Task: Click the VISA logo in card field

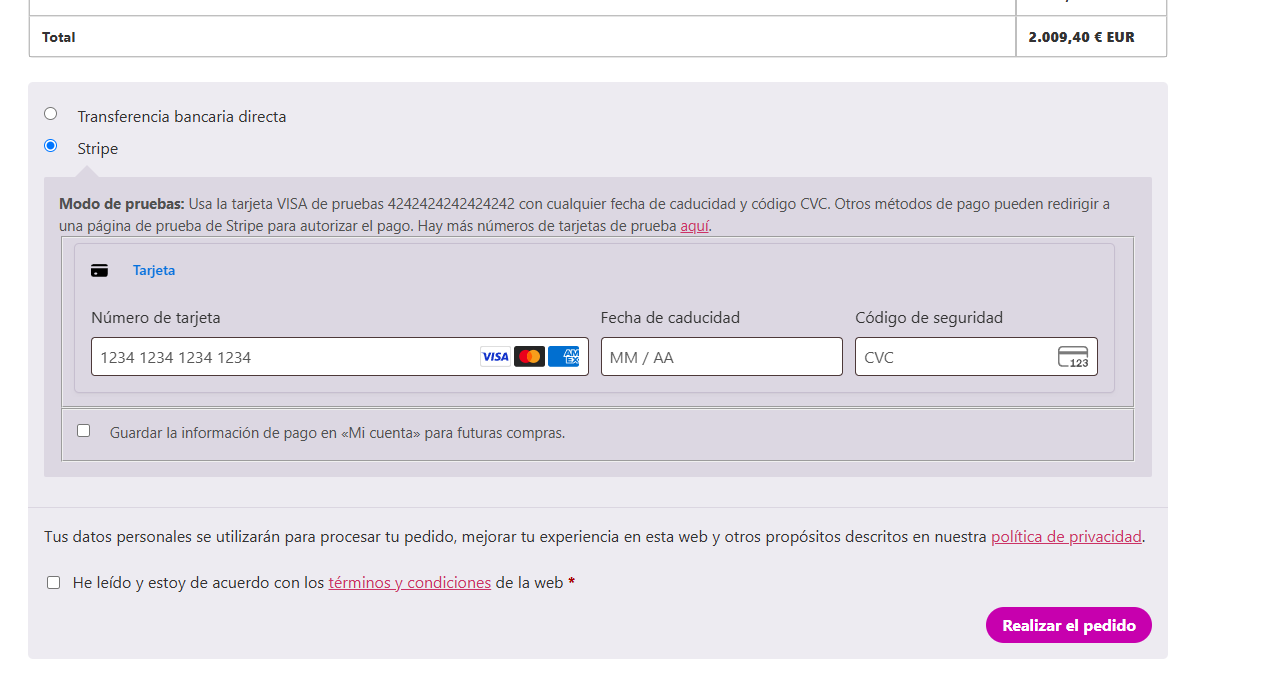Action: coord(495,357)
